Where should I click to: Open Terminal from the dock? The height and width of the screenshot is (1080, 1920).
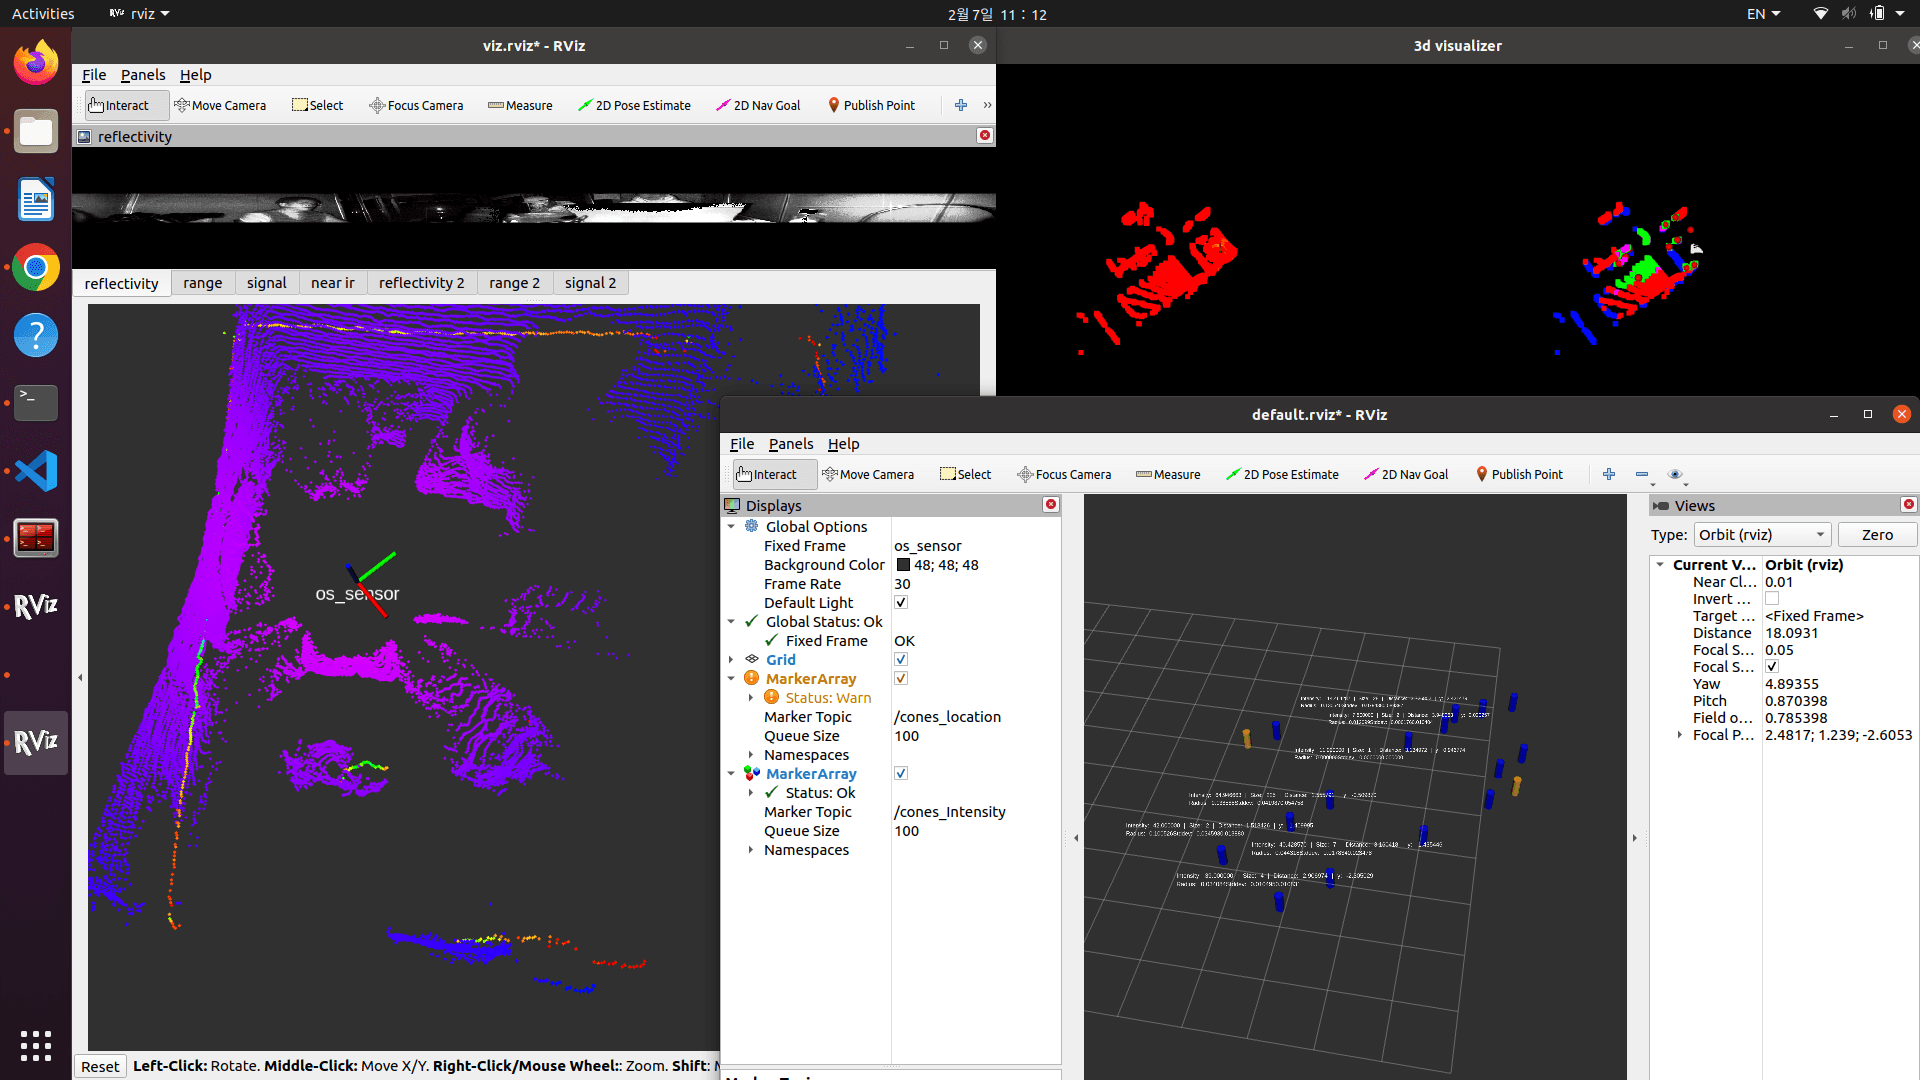36,403
